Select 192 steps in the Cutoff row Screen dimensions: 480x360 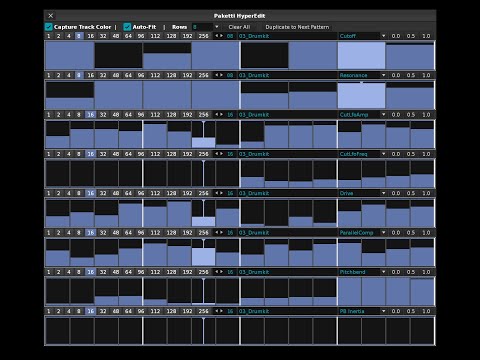[187, 36]
